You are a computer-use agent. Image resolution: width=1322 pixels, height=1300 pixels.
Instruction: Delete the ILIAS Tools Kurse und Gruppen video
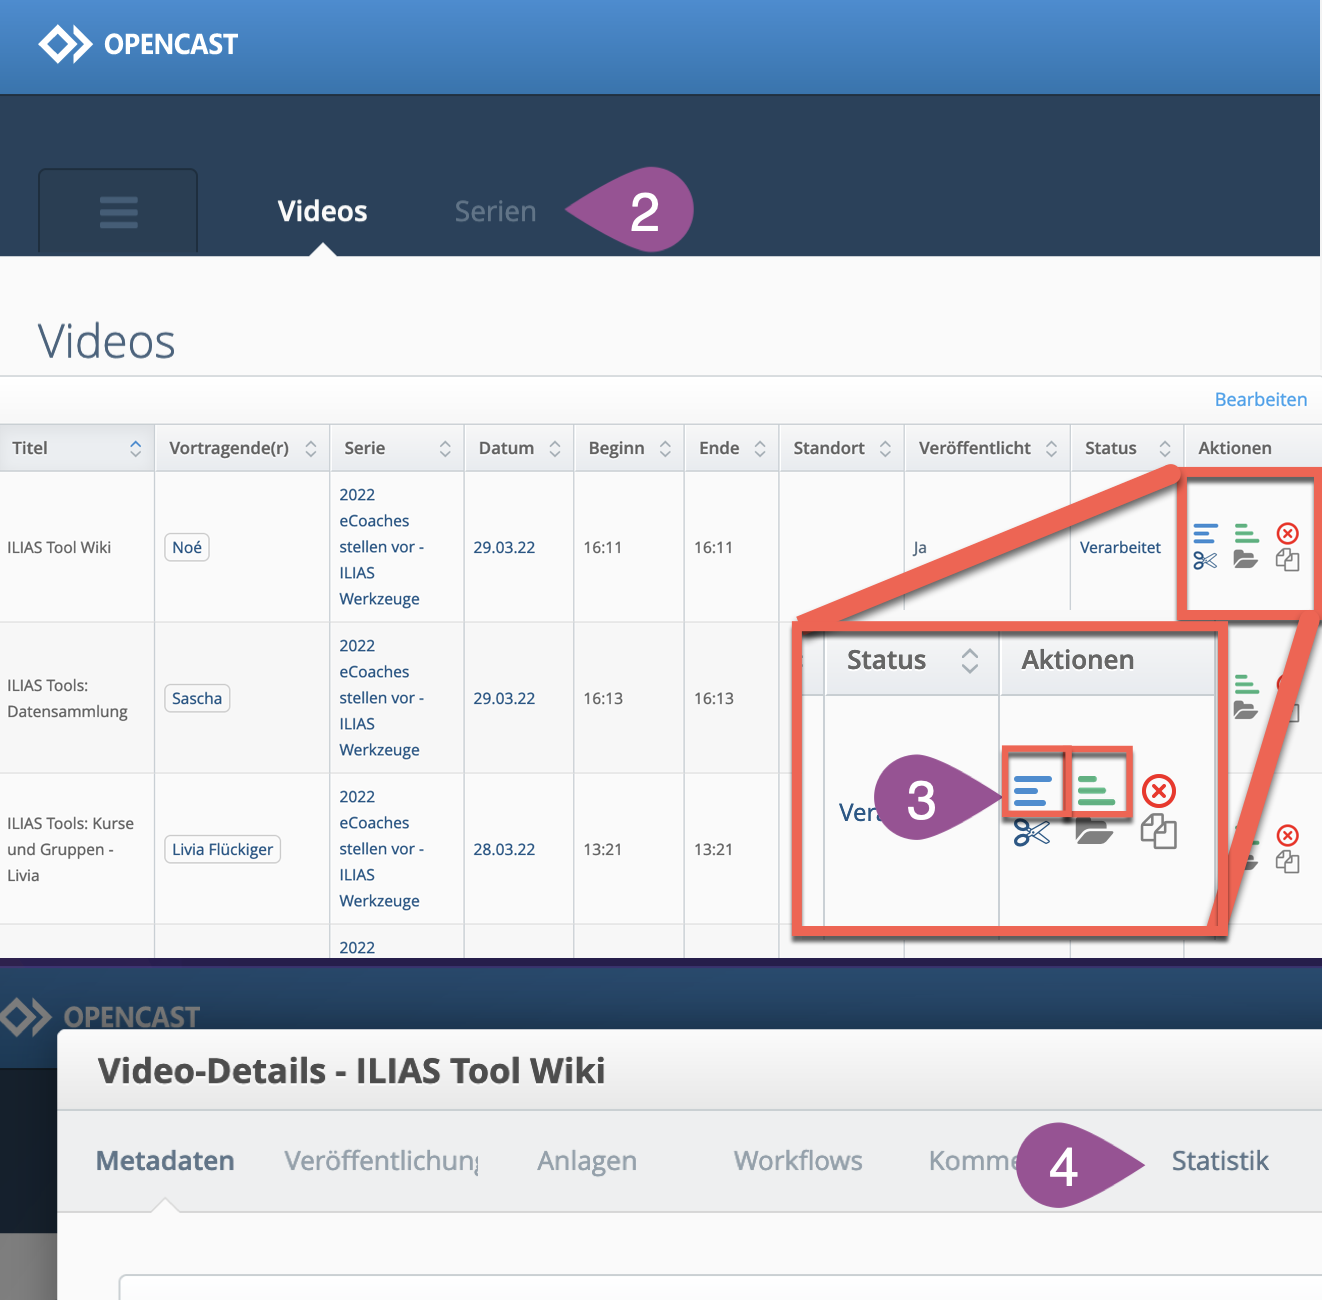point(1288,835)
